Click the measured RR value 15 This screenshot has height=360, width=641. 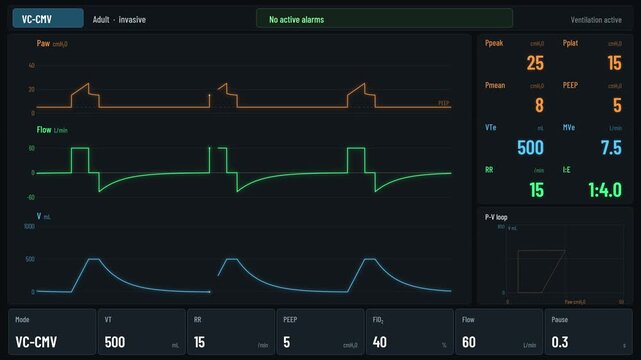(537, 190)
